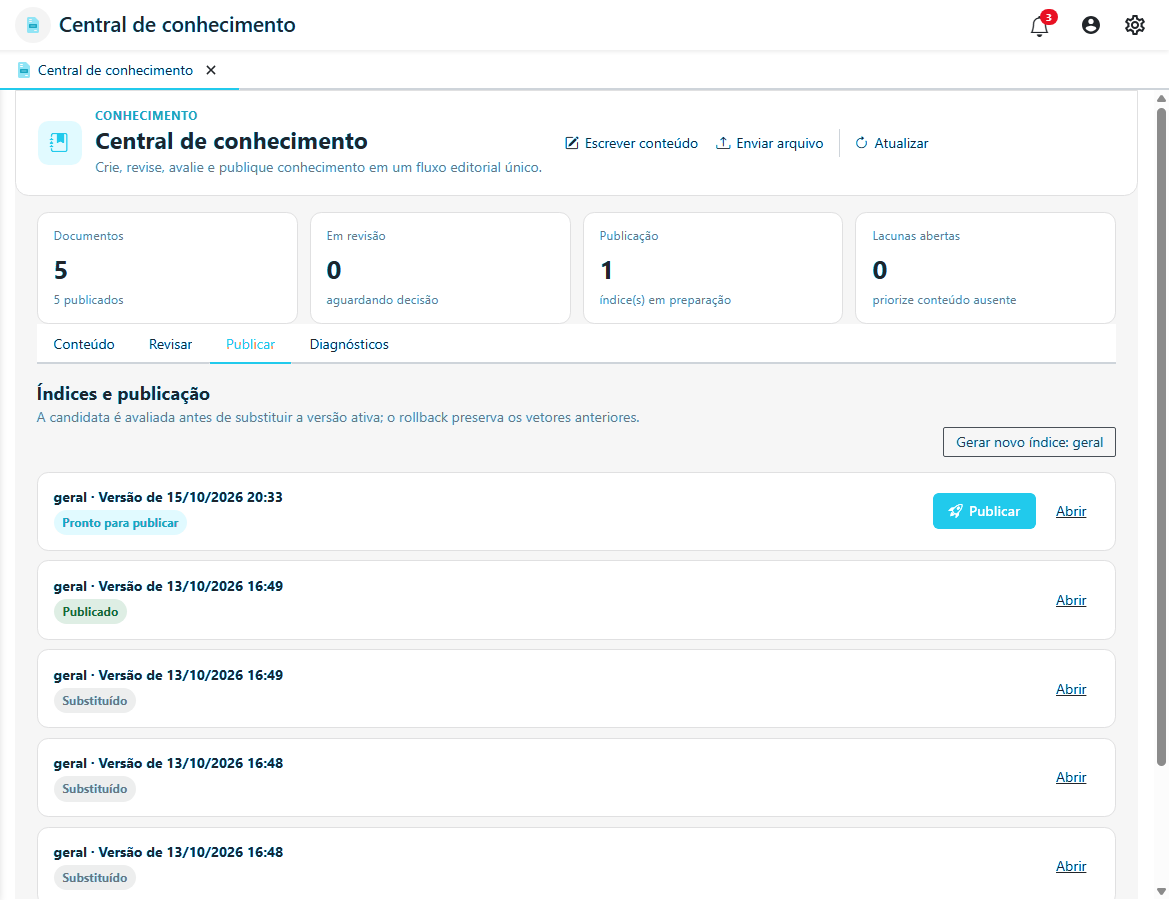Click the Pronto para publicar badge

tap(120, 523)
